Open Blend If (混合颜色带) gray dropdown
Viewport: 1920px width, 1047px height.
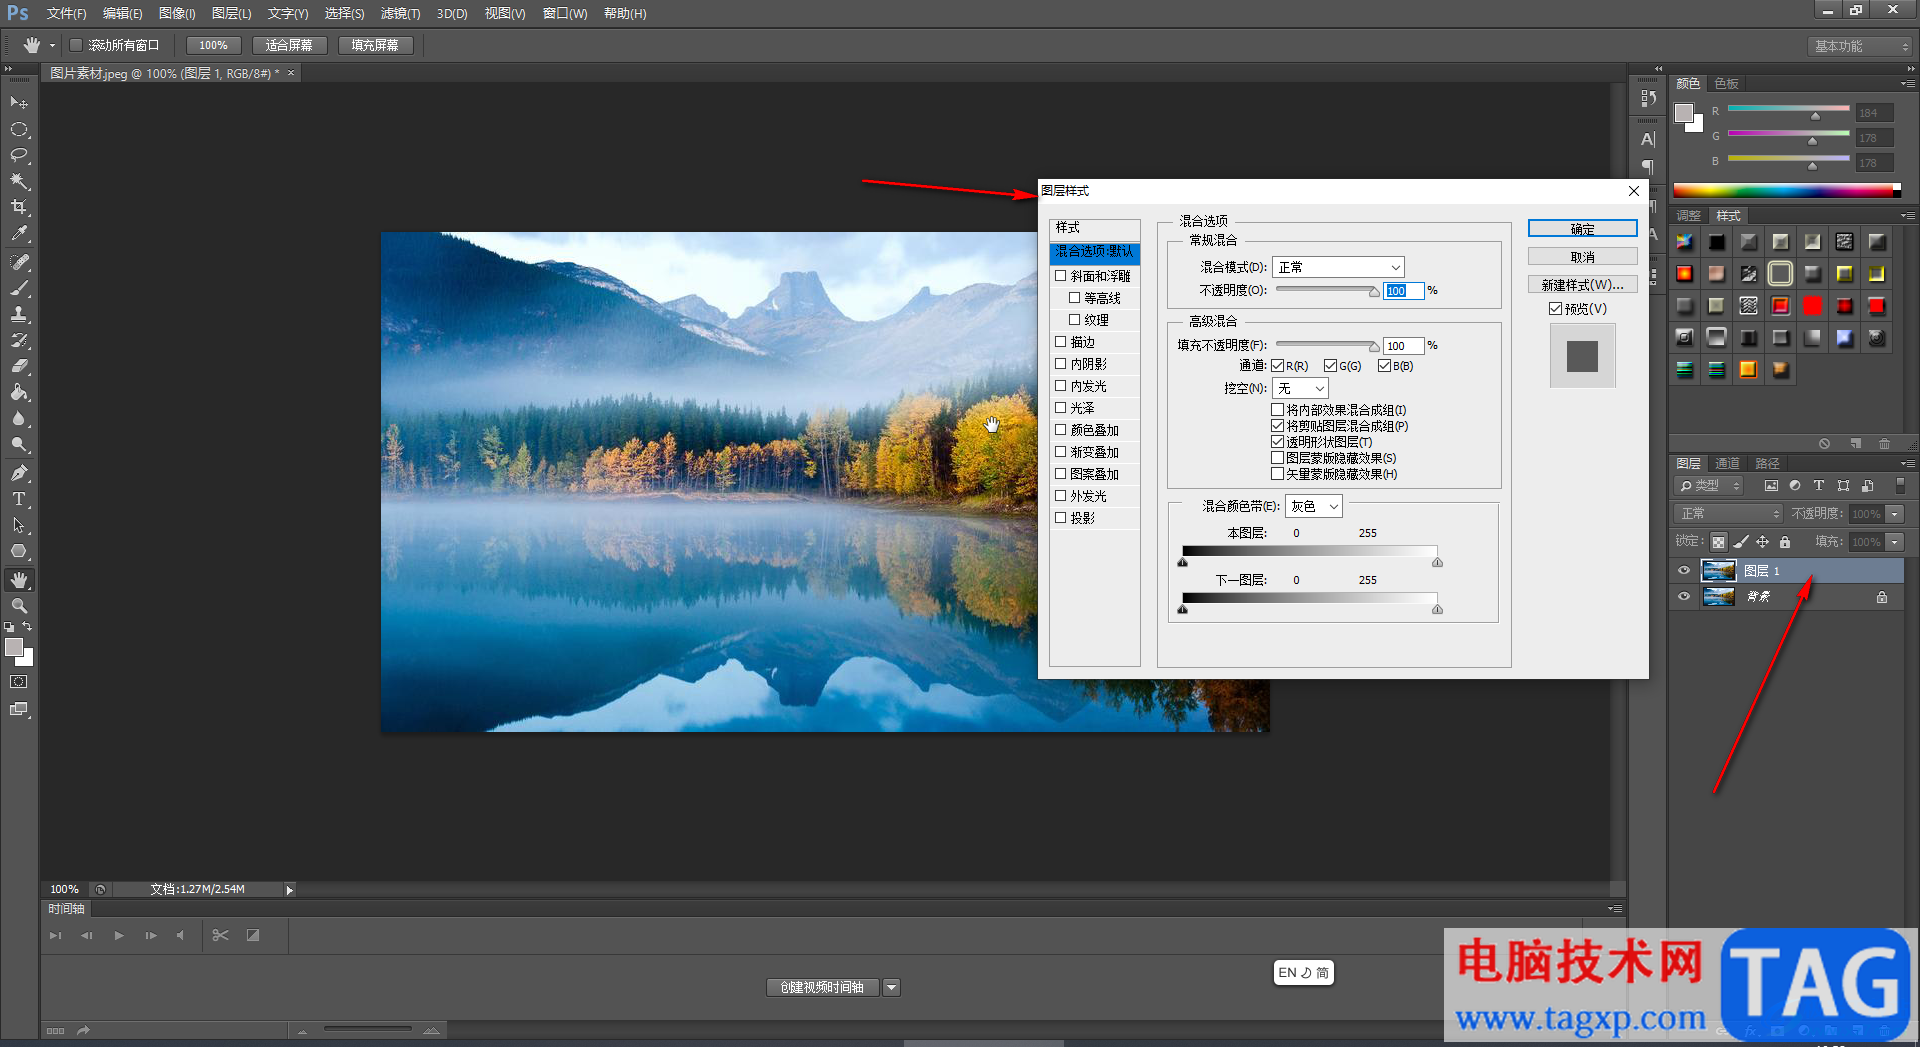click(x=1313, y=507)
